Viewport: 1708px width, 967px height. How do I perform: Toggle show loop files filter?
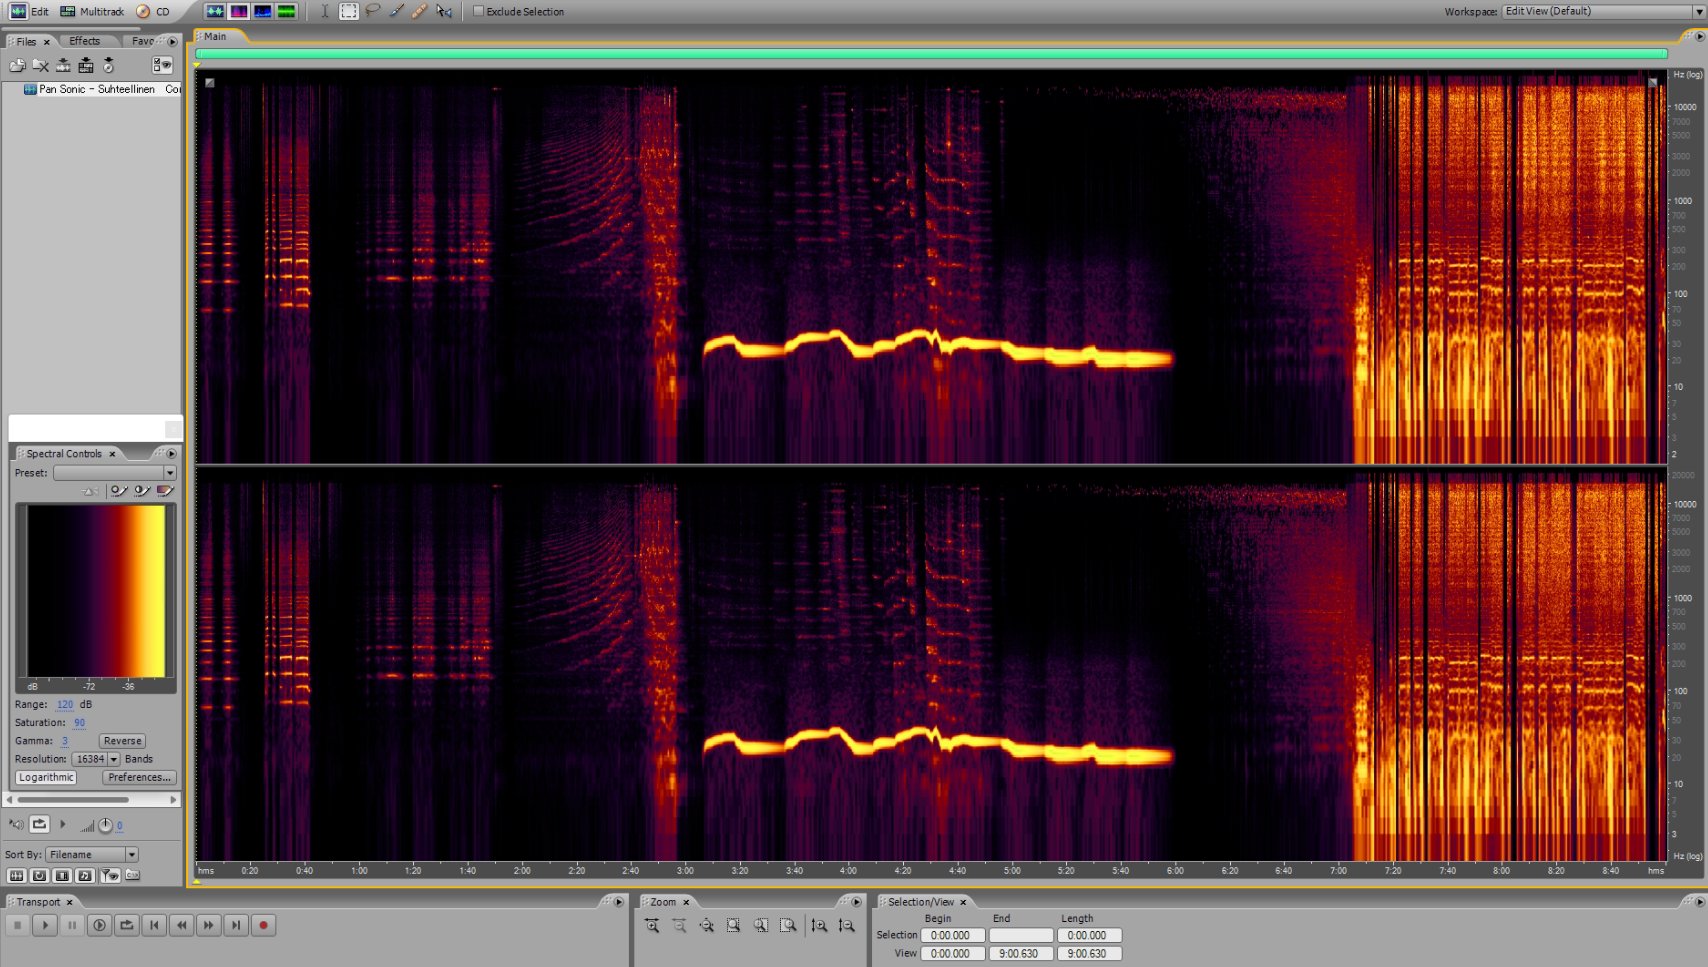[39, 875]
